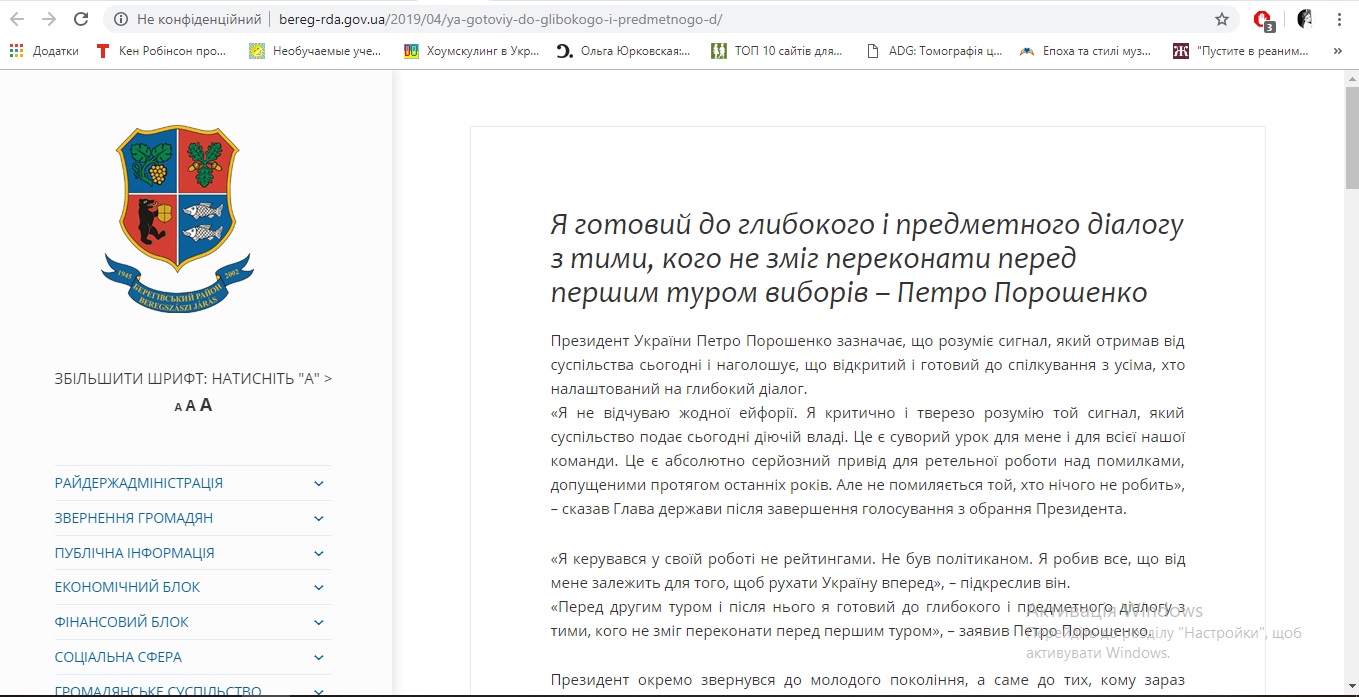Expand the РАЙДЕРЖАДМІНІСТРАЦІЯ chevron

[319, 483]
